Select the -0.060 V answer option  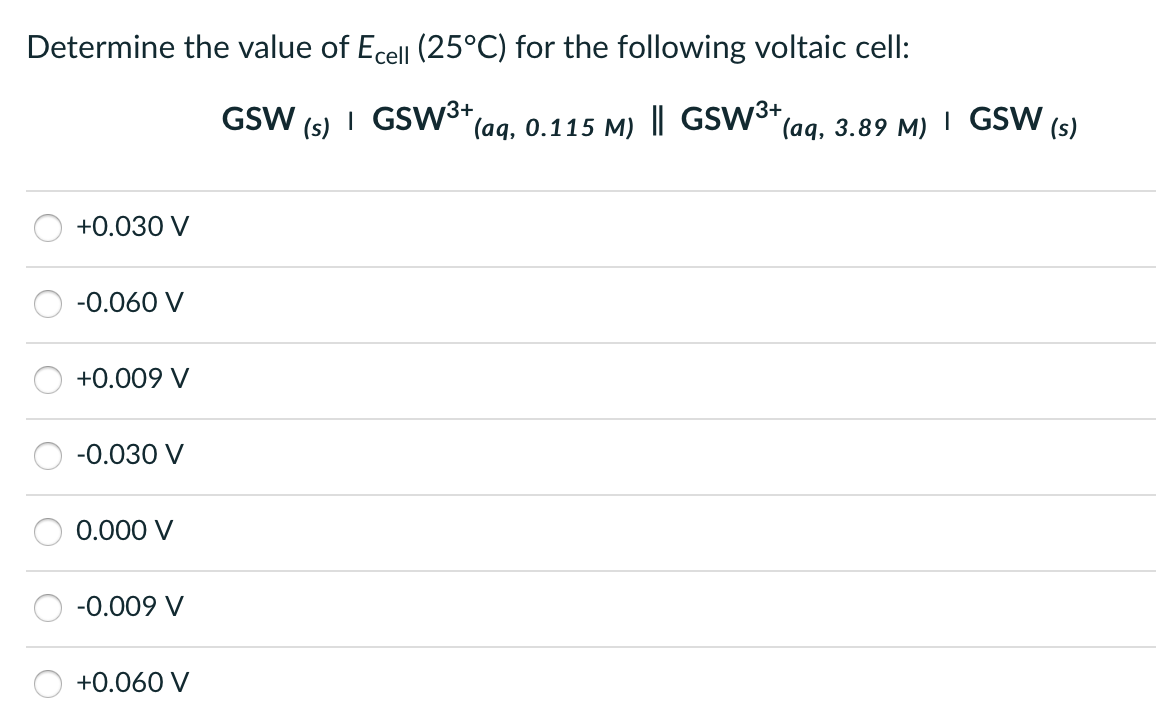[47, 303]
